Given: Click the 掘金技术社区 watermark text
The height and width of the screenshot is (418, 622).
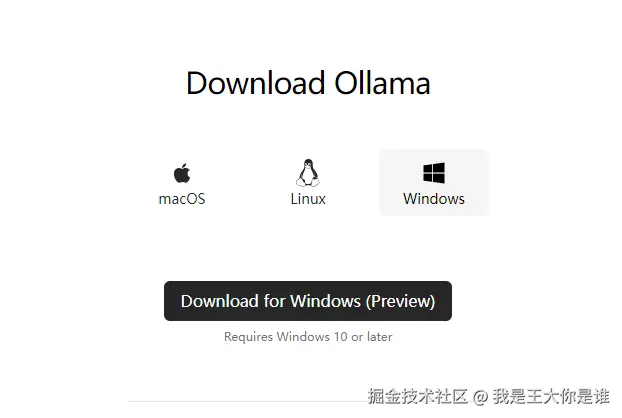Looking at the screenshot, I should [x=418, y=396].
